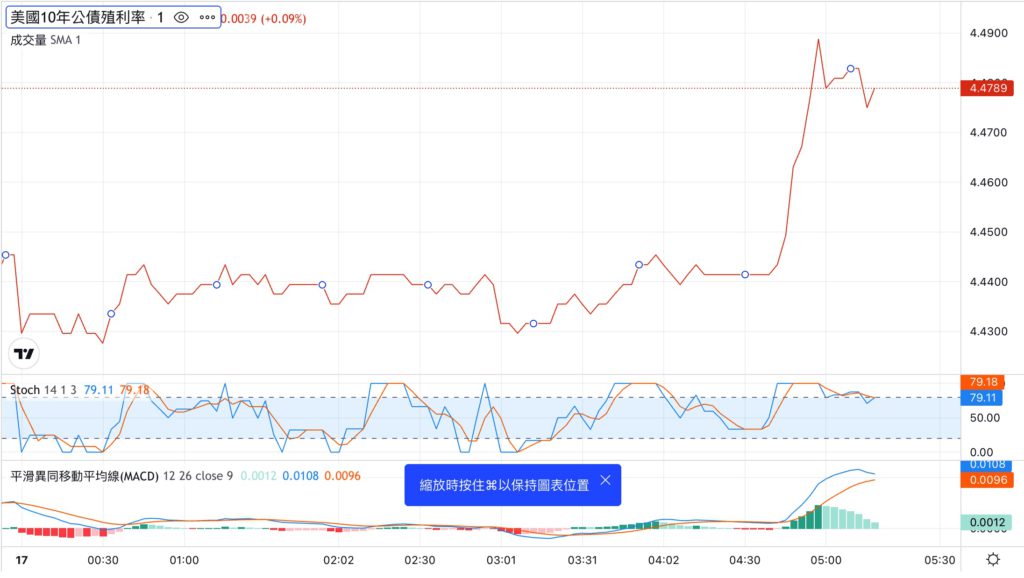Toggle the eye icon for the main symbol
Viewport: 1024px width, 578px height.
click(x=181, y=17)
